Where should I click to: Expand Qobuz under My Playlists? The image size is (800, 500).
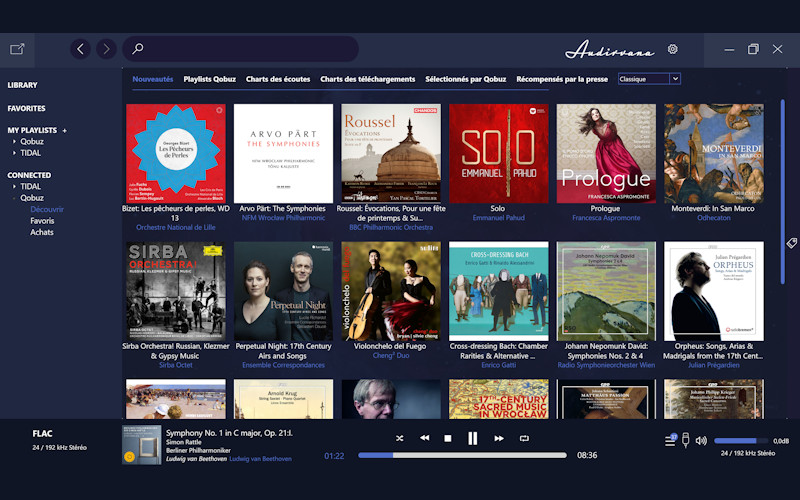point(14,142)
